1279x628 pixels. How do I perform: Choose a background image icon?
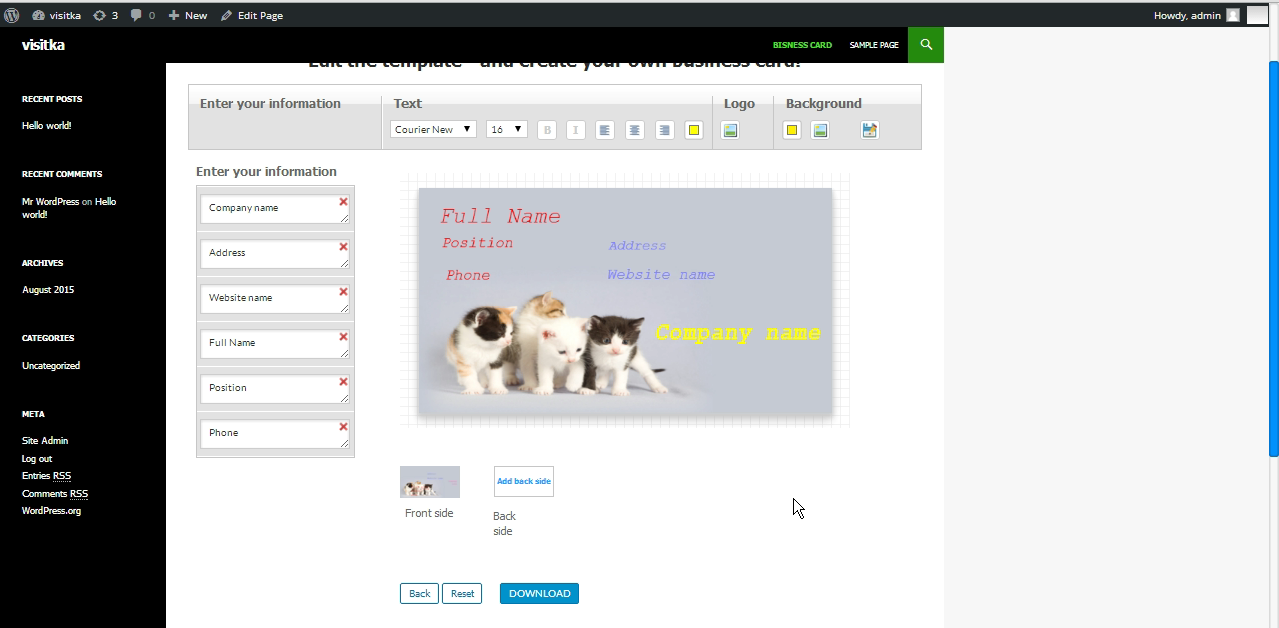[x=820, y=130]
